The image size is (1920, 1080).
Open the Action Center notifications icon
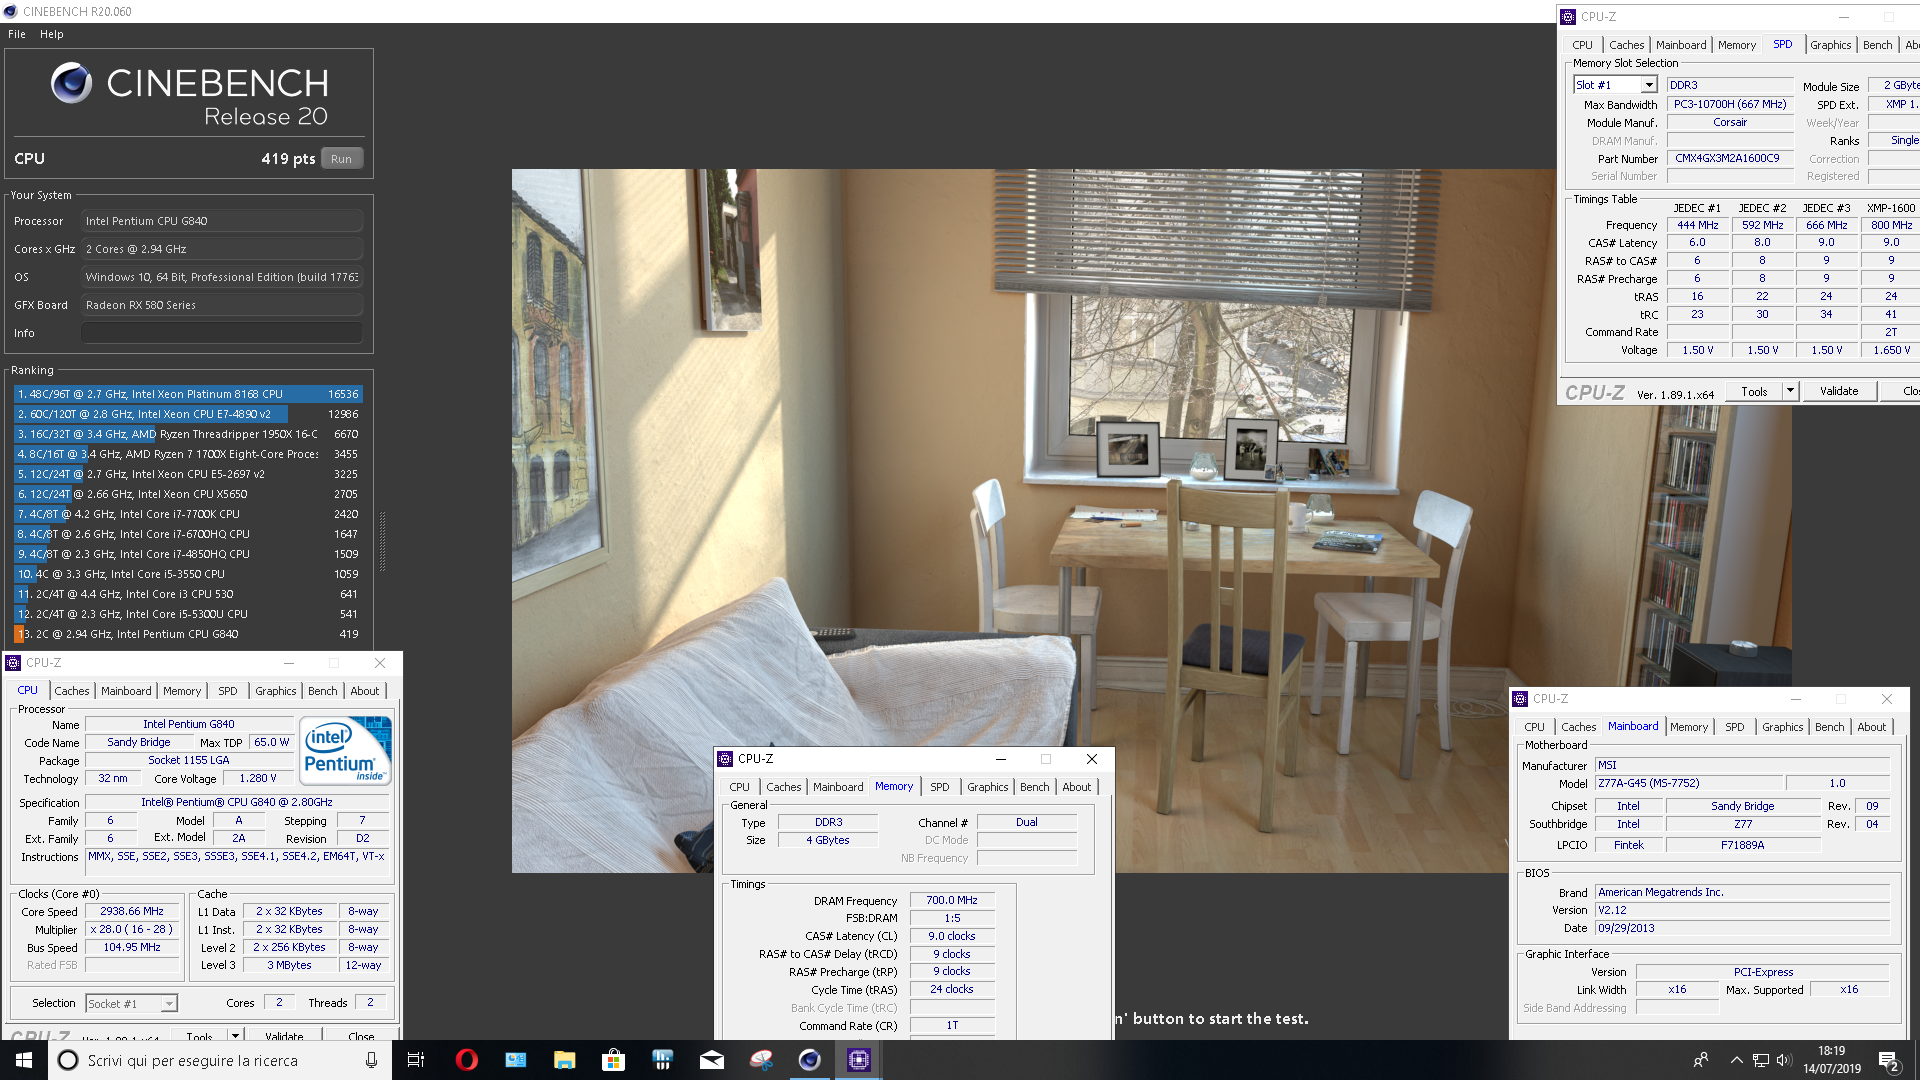coord(1889,1060)
